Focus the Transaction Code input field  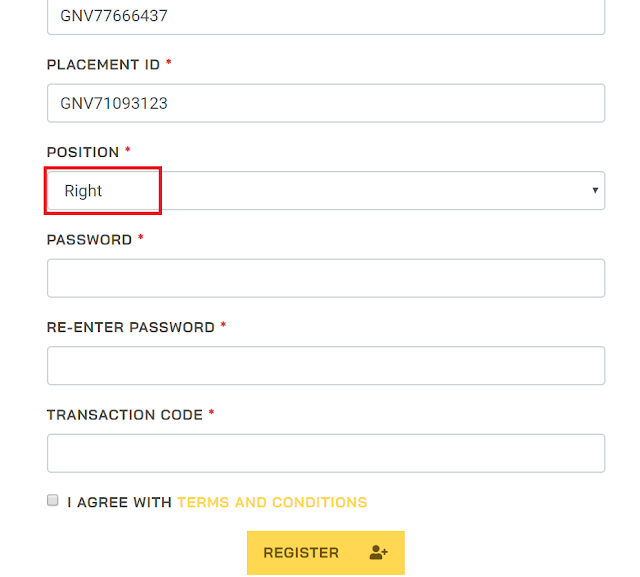click(x=326, y=453)
